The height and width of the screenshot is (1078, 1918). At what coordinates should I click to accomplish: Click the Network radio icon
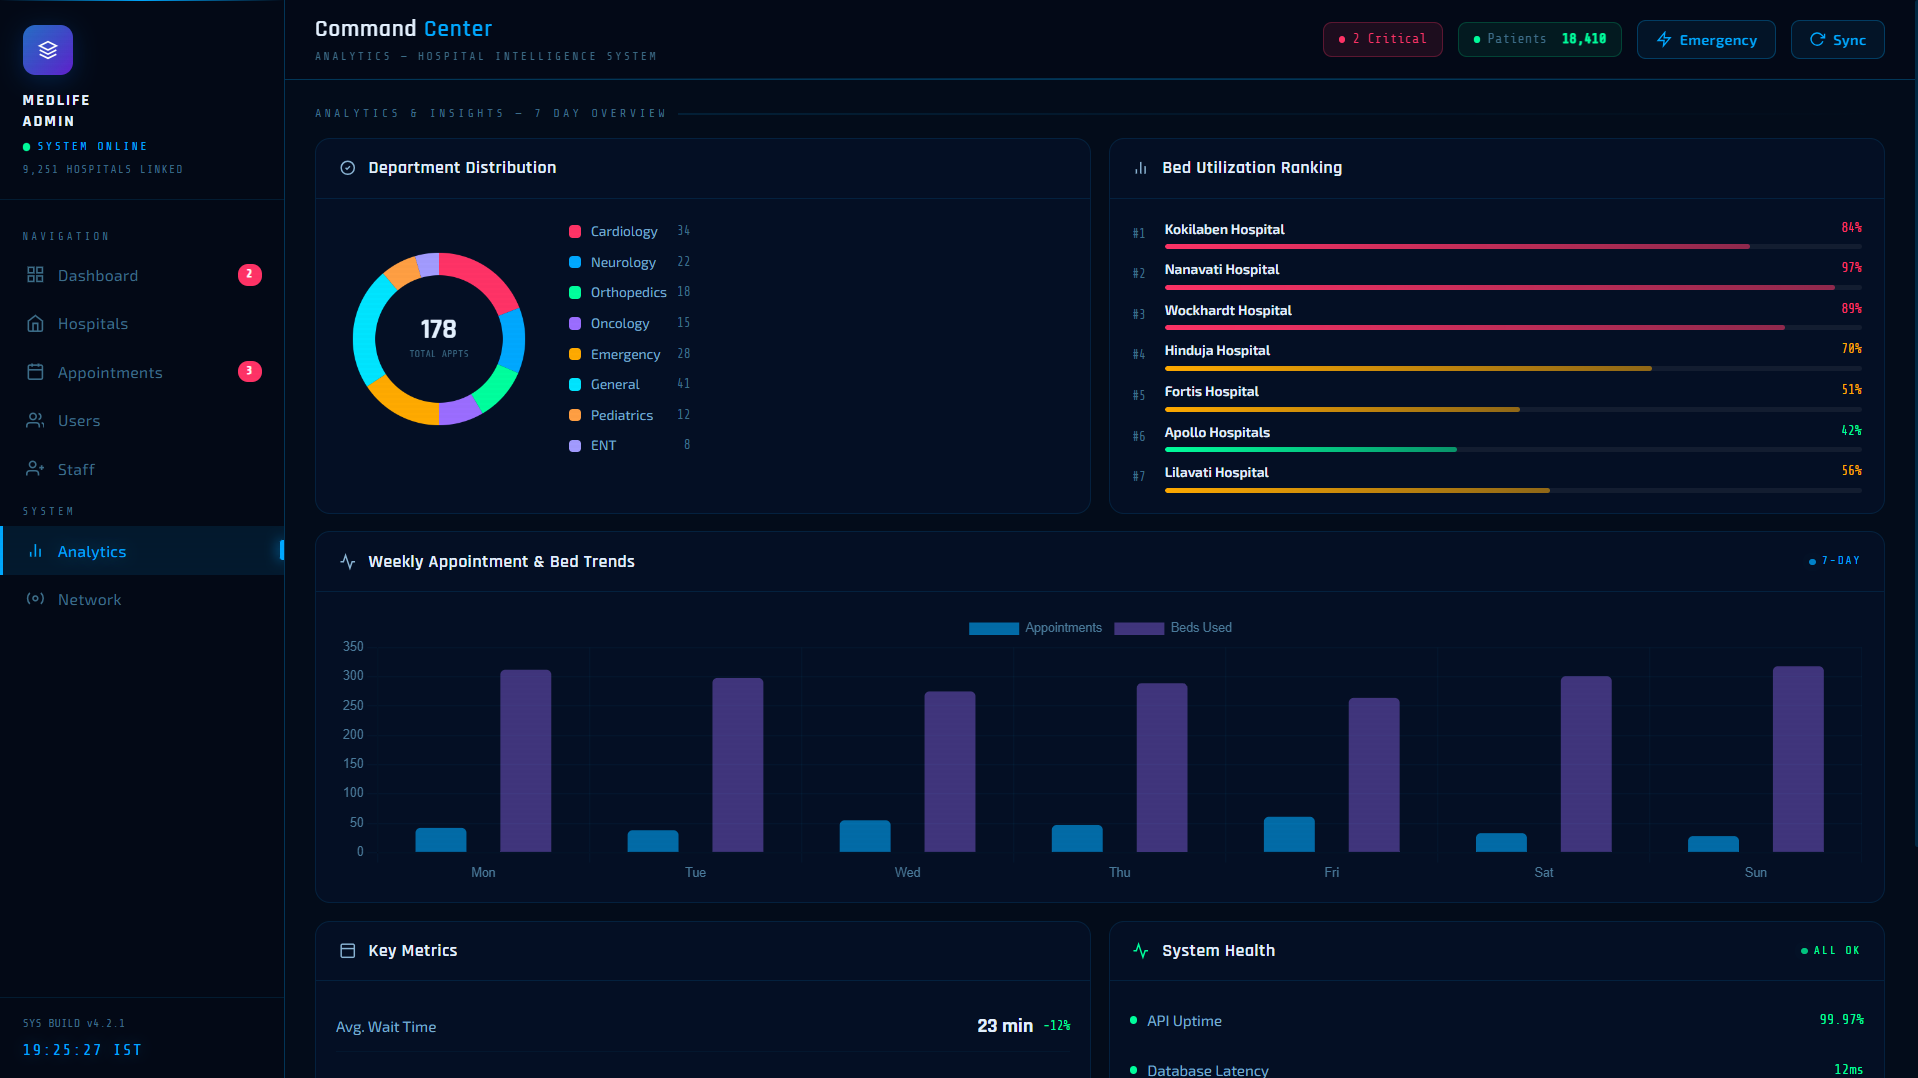coord(35,599)
